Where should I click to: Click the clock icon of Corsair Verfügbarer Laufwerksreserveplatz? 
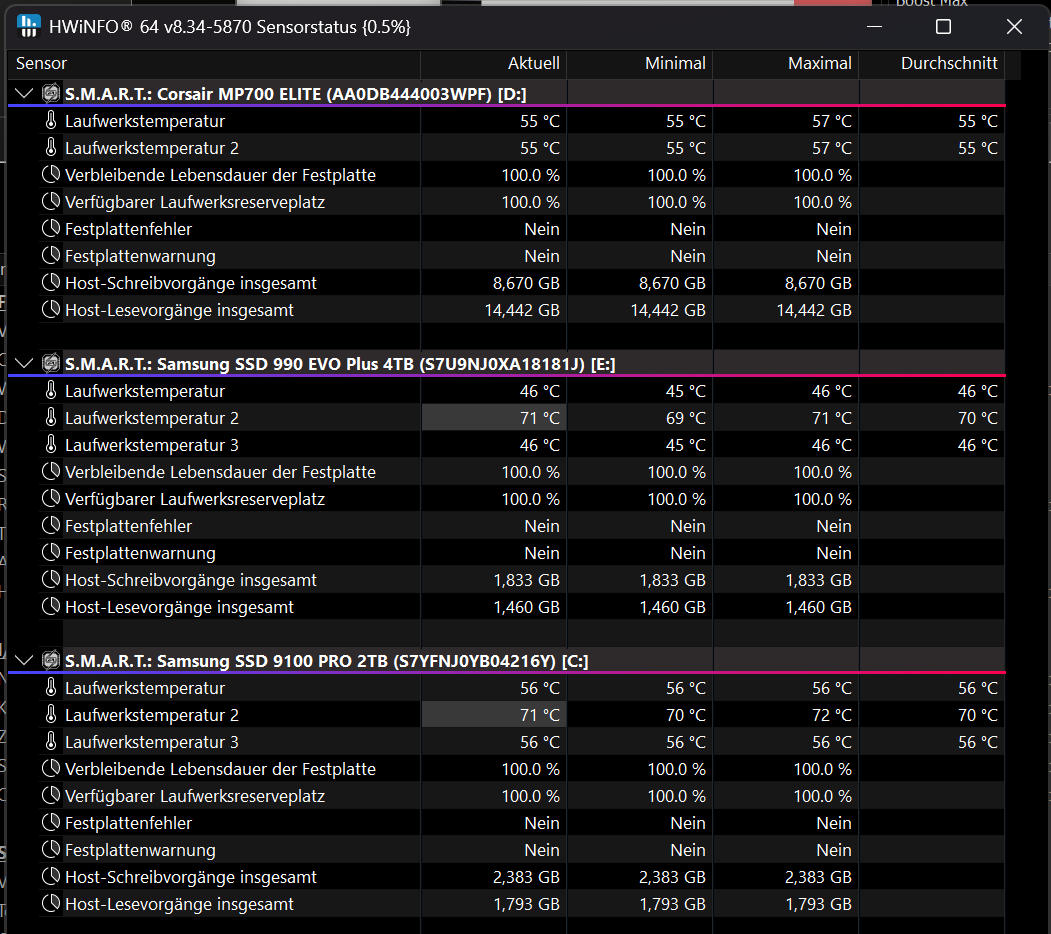51,202
